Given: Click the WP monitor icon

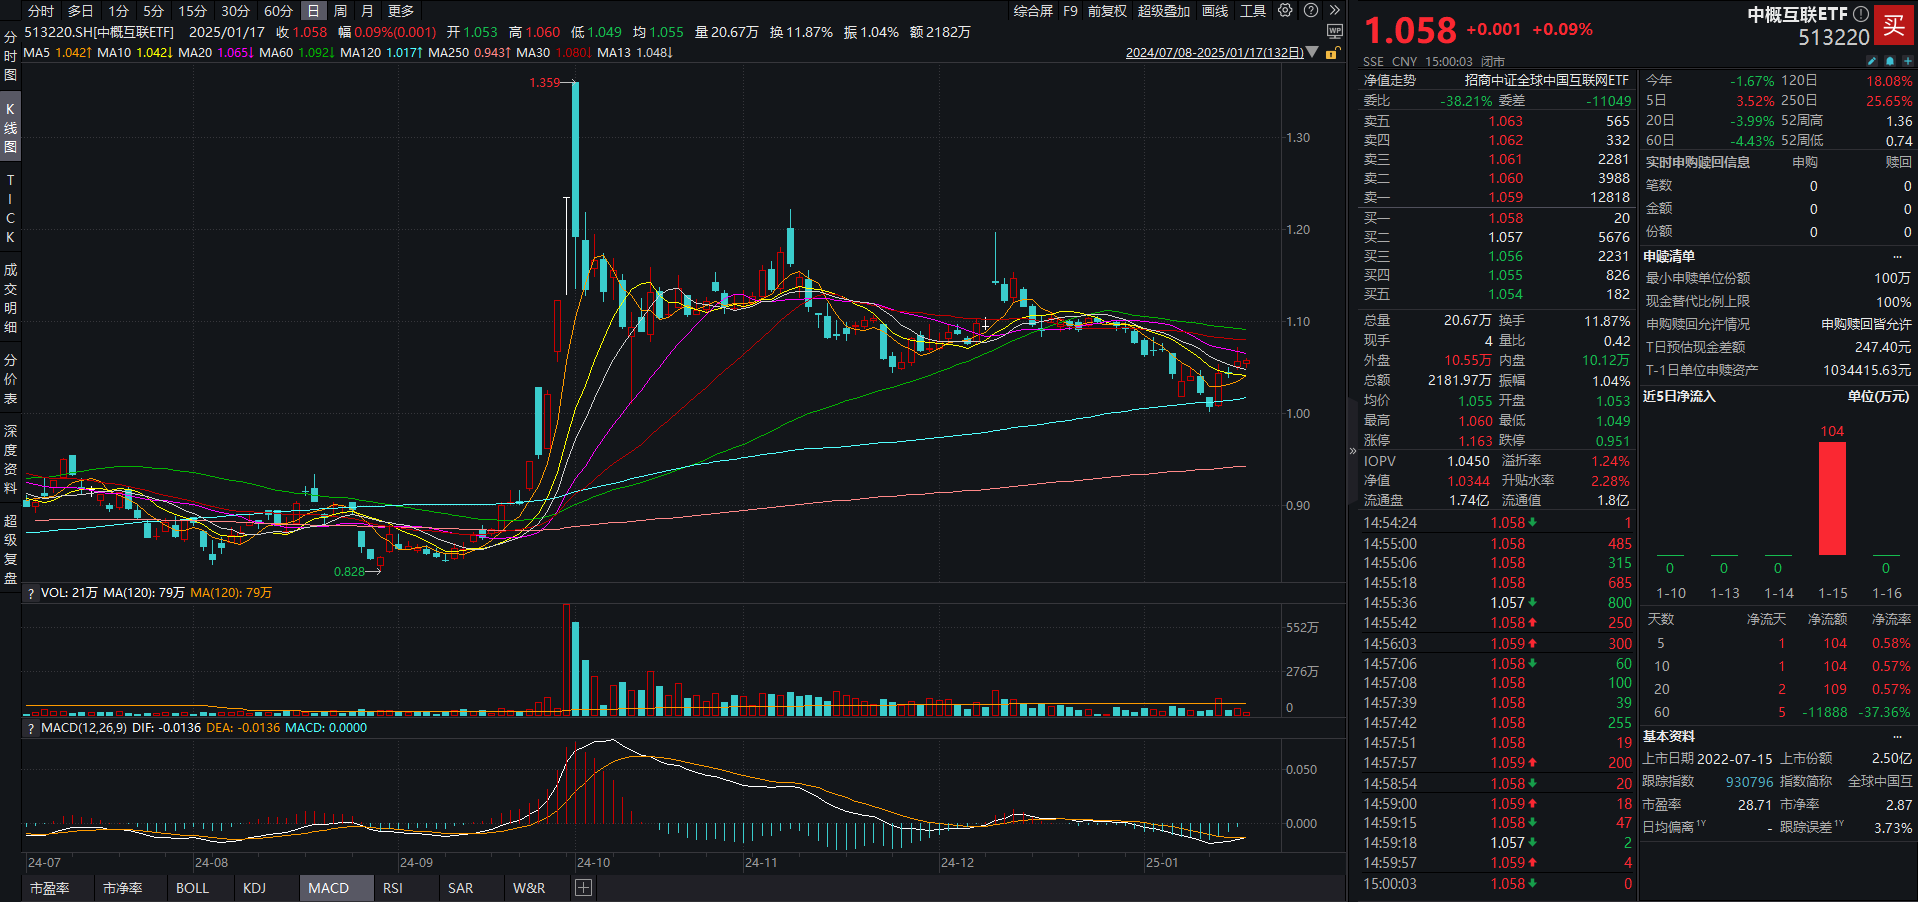Looking at the screenshot, I should [1334, 32].
